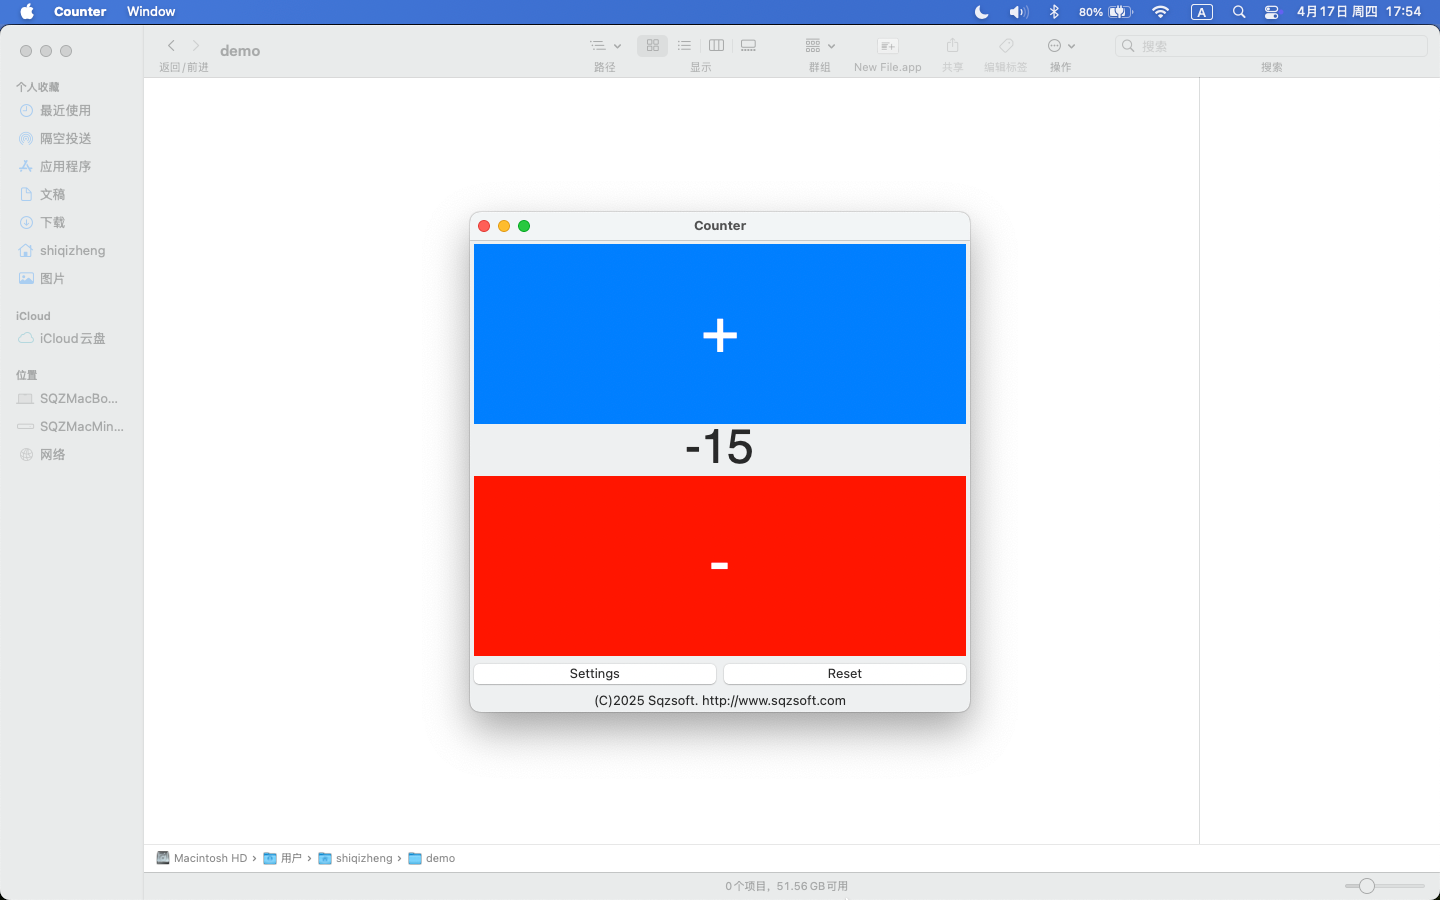This screenshot has width=1440, height=900.
Task: Click the Finder search field
Action: 1272,46
